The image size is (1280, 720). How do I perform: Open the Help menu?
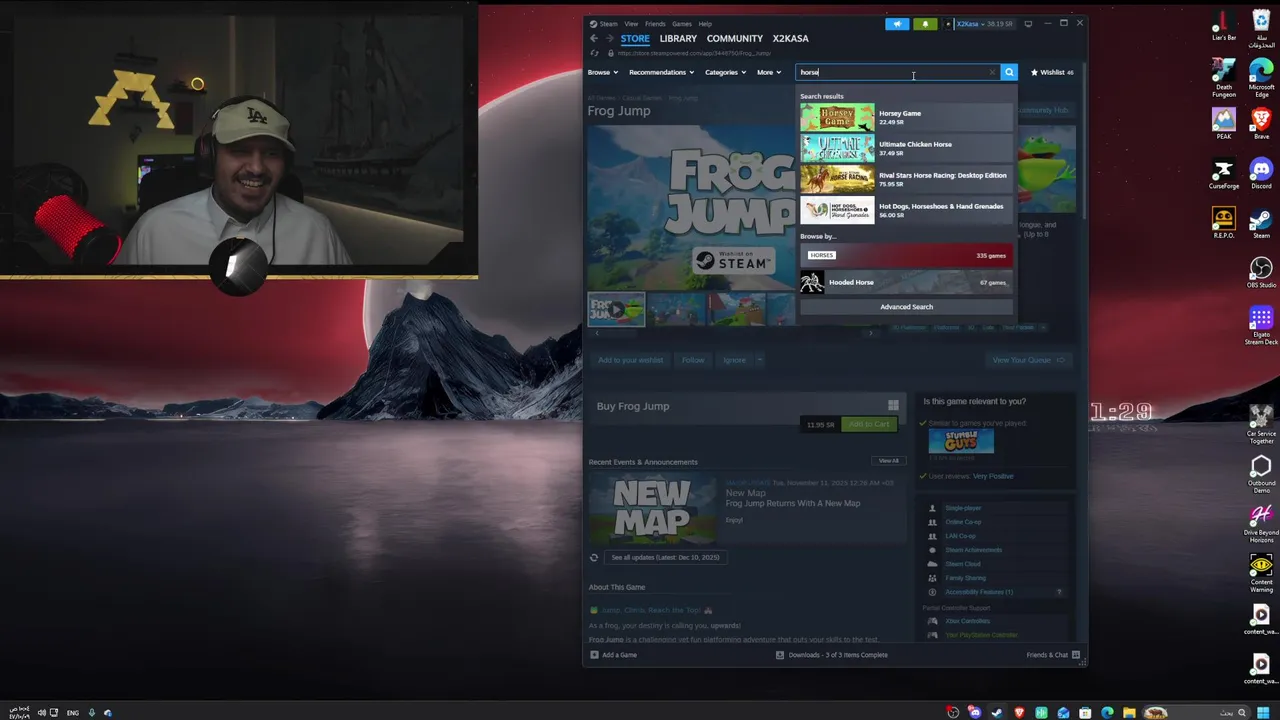(705, 23)
